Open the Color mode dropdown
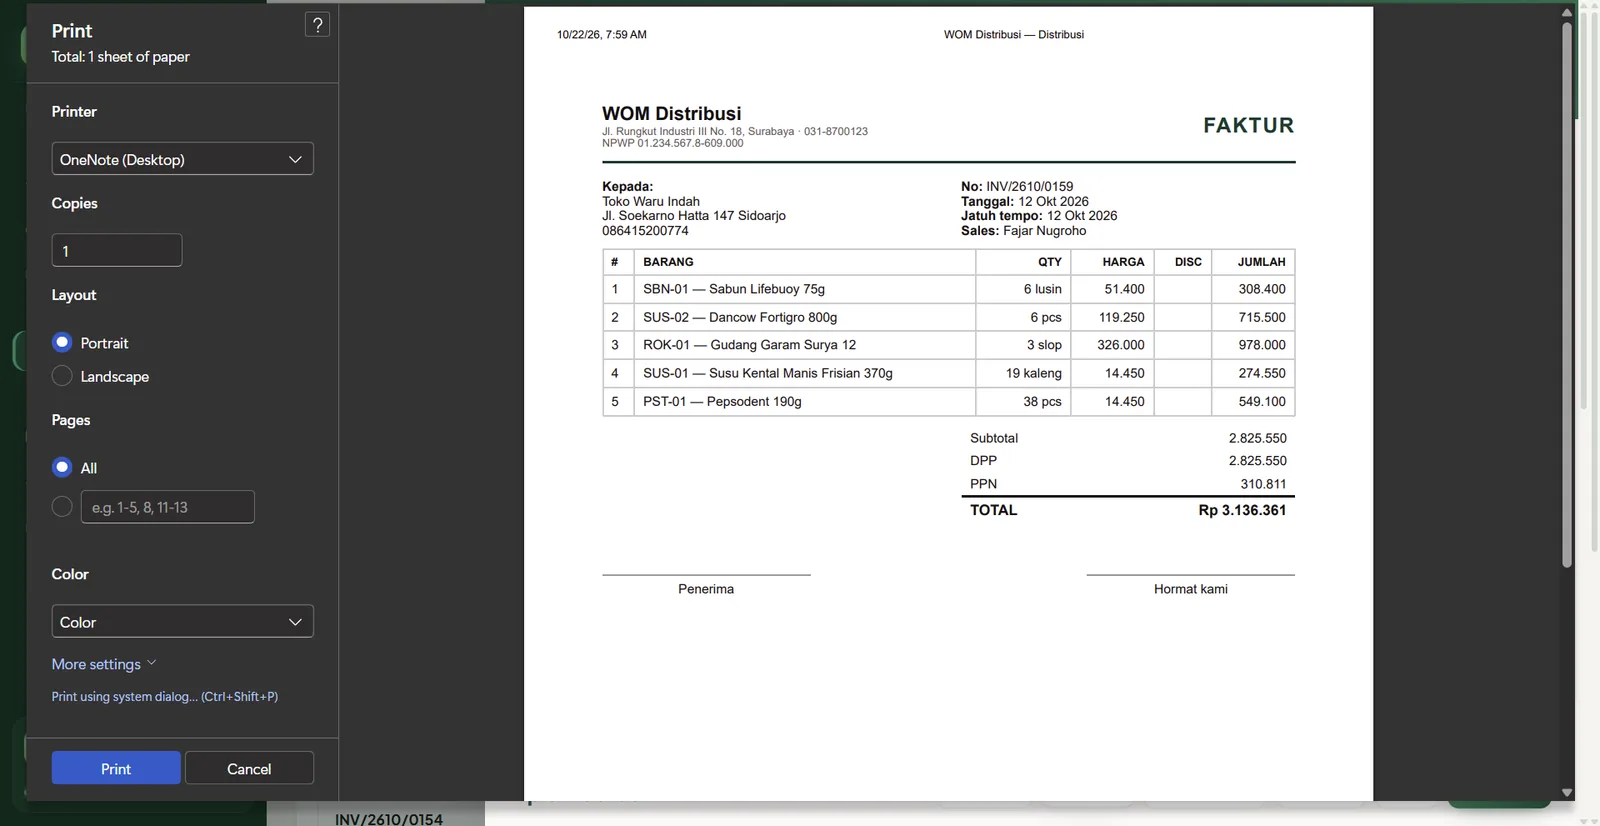The height and width of the screenshot is (826, 1600). pos(182,621)
